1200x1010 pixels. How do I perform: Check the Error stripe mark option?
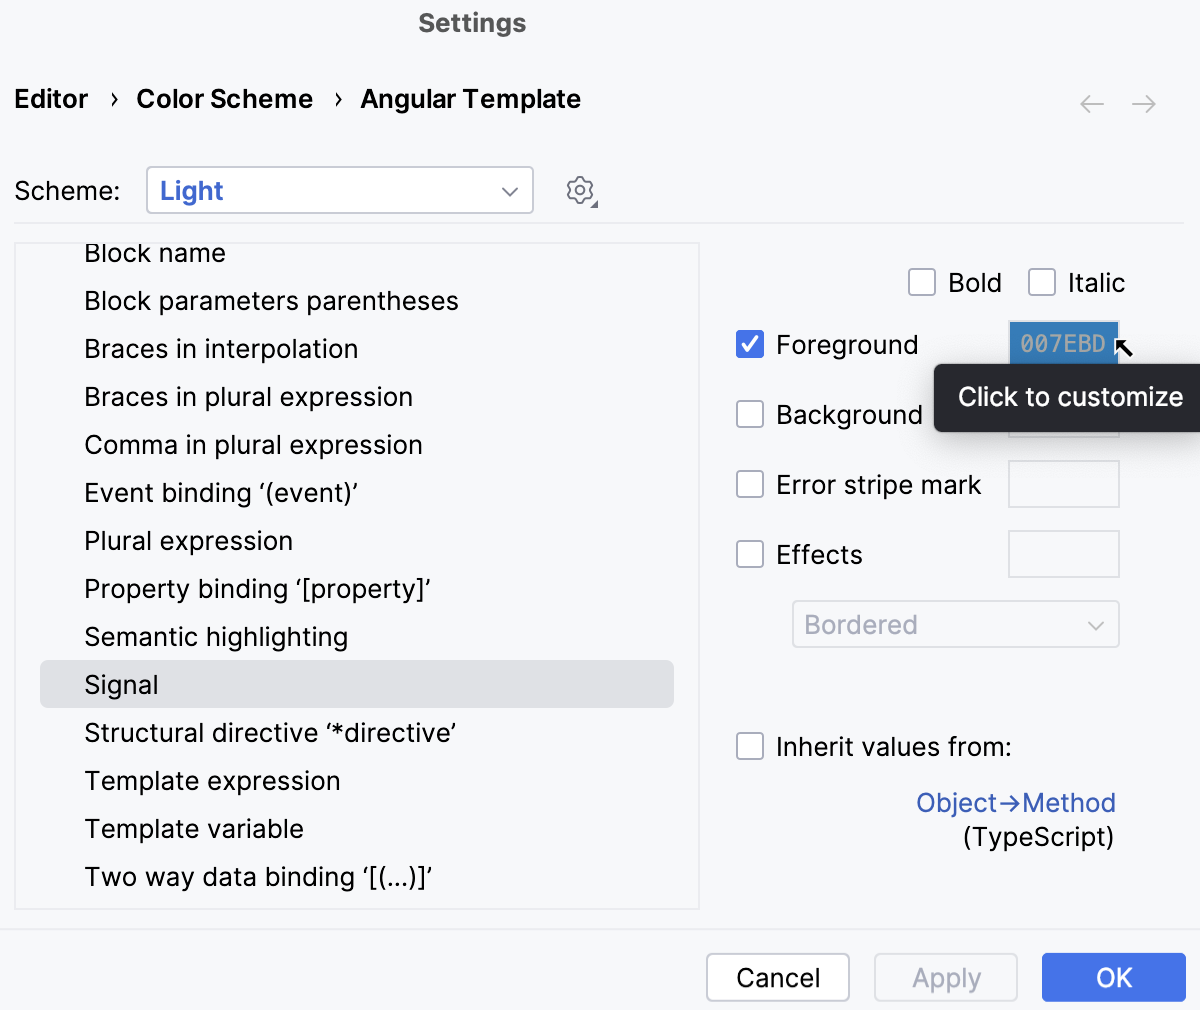tap(750, 484)
